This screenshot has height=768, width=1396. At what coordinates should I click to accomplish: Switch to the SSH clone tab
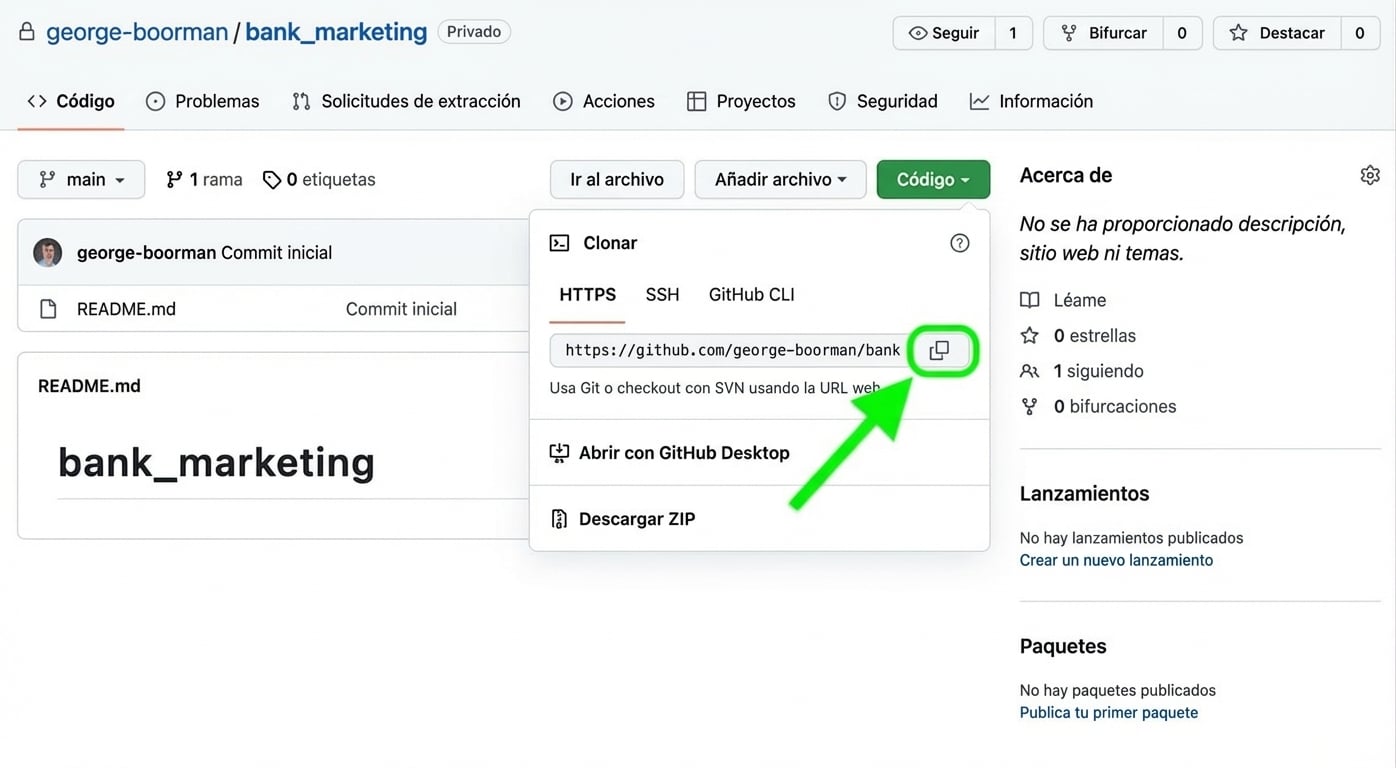point(662,295)
